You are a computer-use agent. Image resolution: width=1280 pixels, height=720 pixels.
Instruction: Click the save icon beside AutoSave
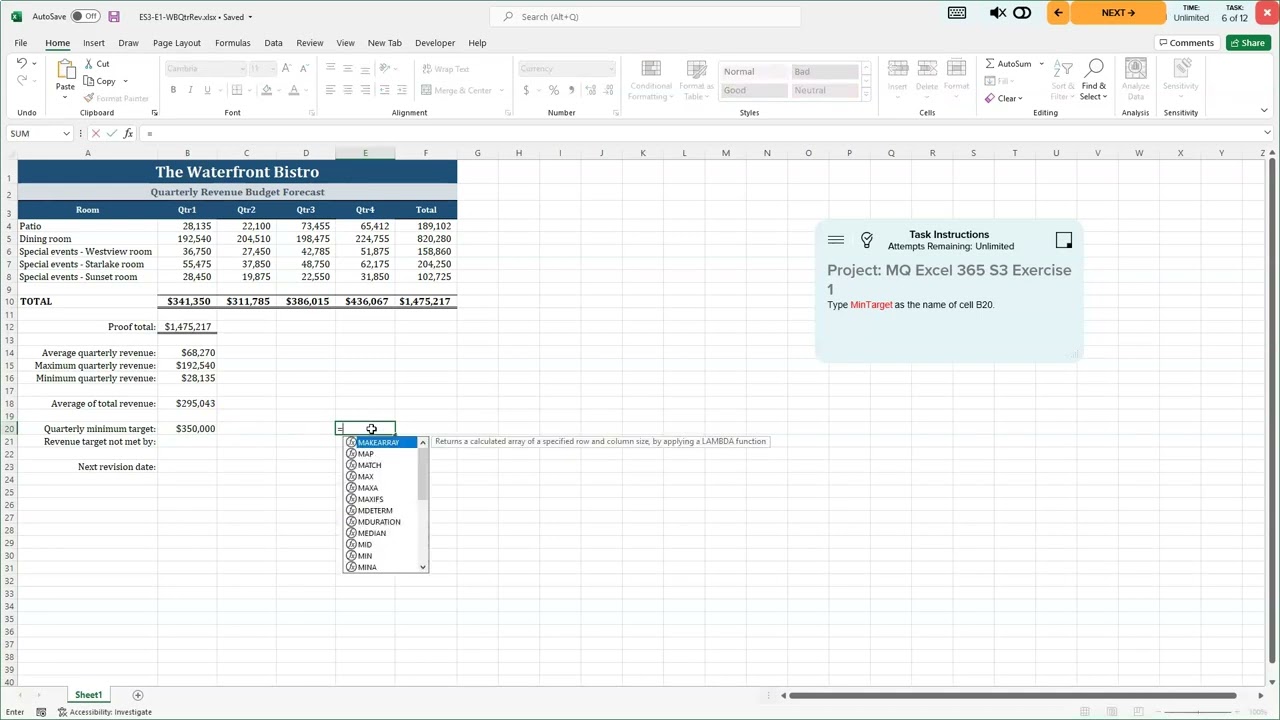(x=114, y=17)
